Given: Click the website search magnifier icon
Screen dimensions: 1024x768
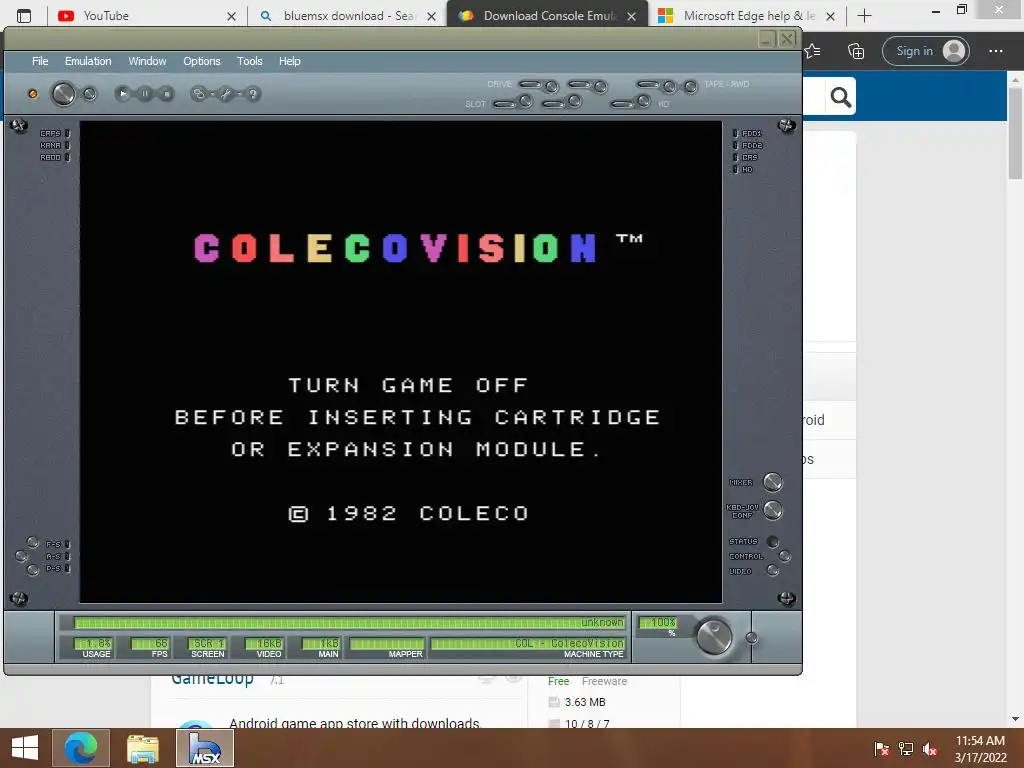Looking at the screenshot, I should point(840,97).
